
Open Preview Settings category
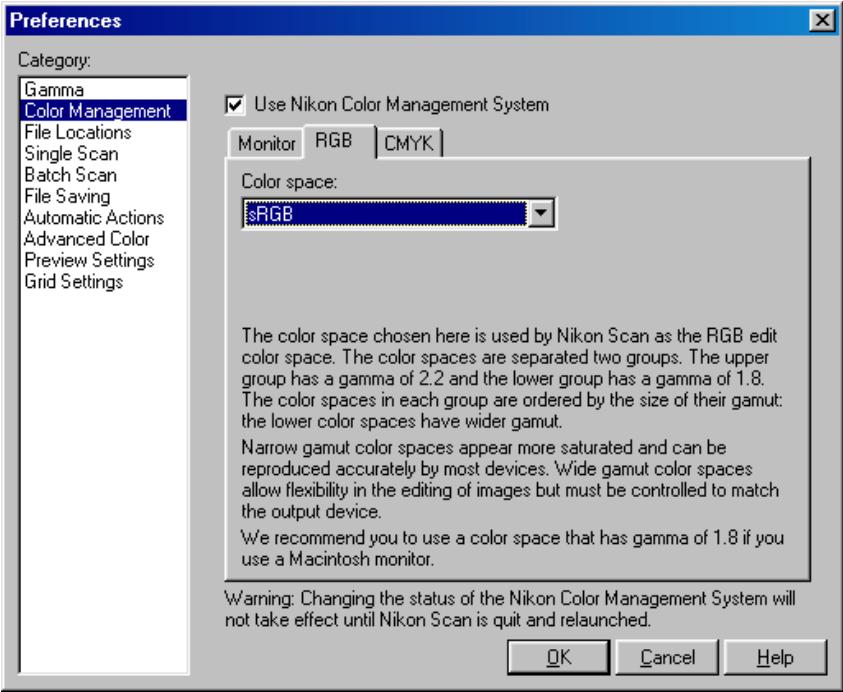click(x=103, y=260)
